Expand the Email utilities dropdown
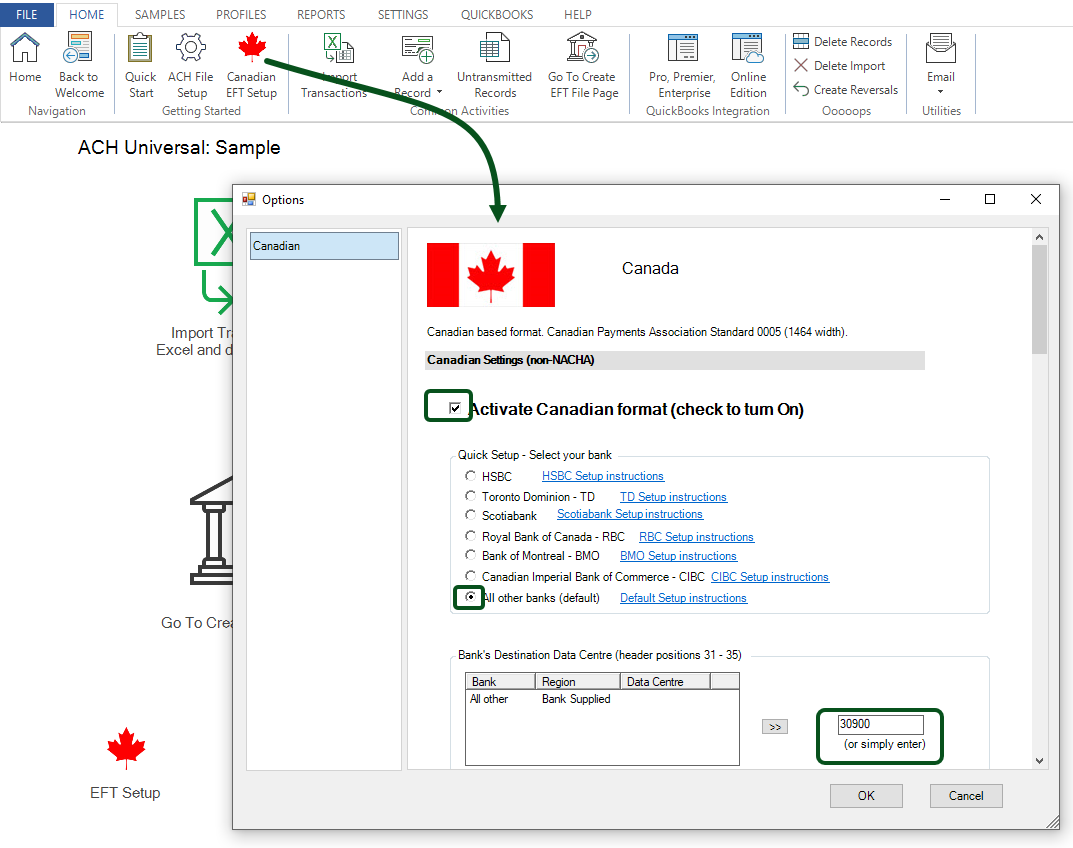 (940, 90)
